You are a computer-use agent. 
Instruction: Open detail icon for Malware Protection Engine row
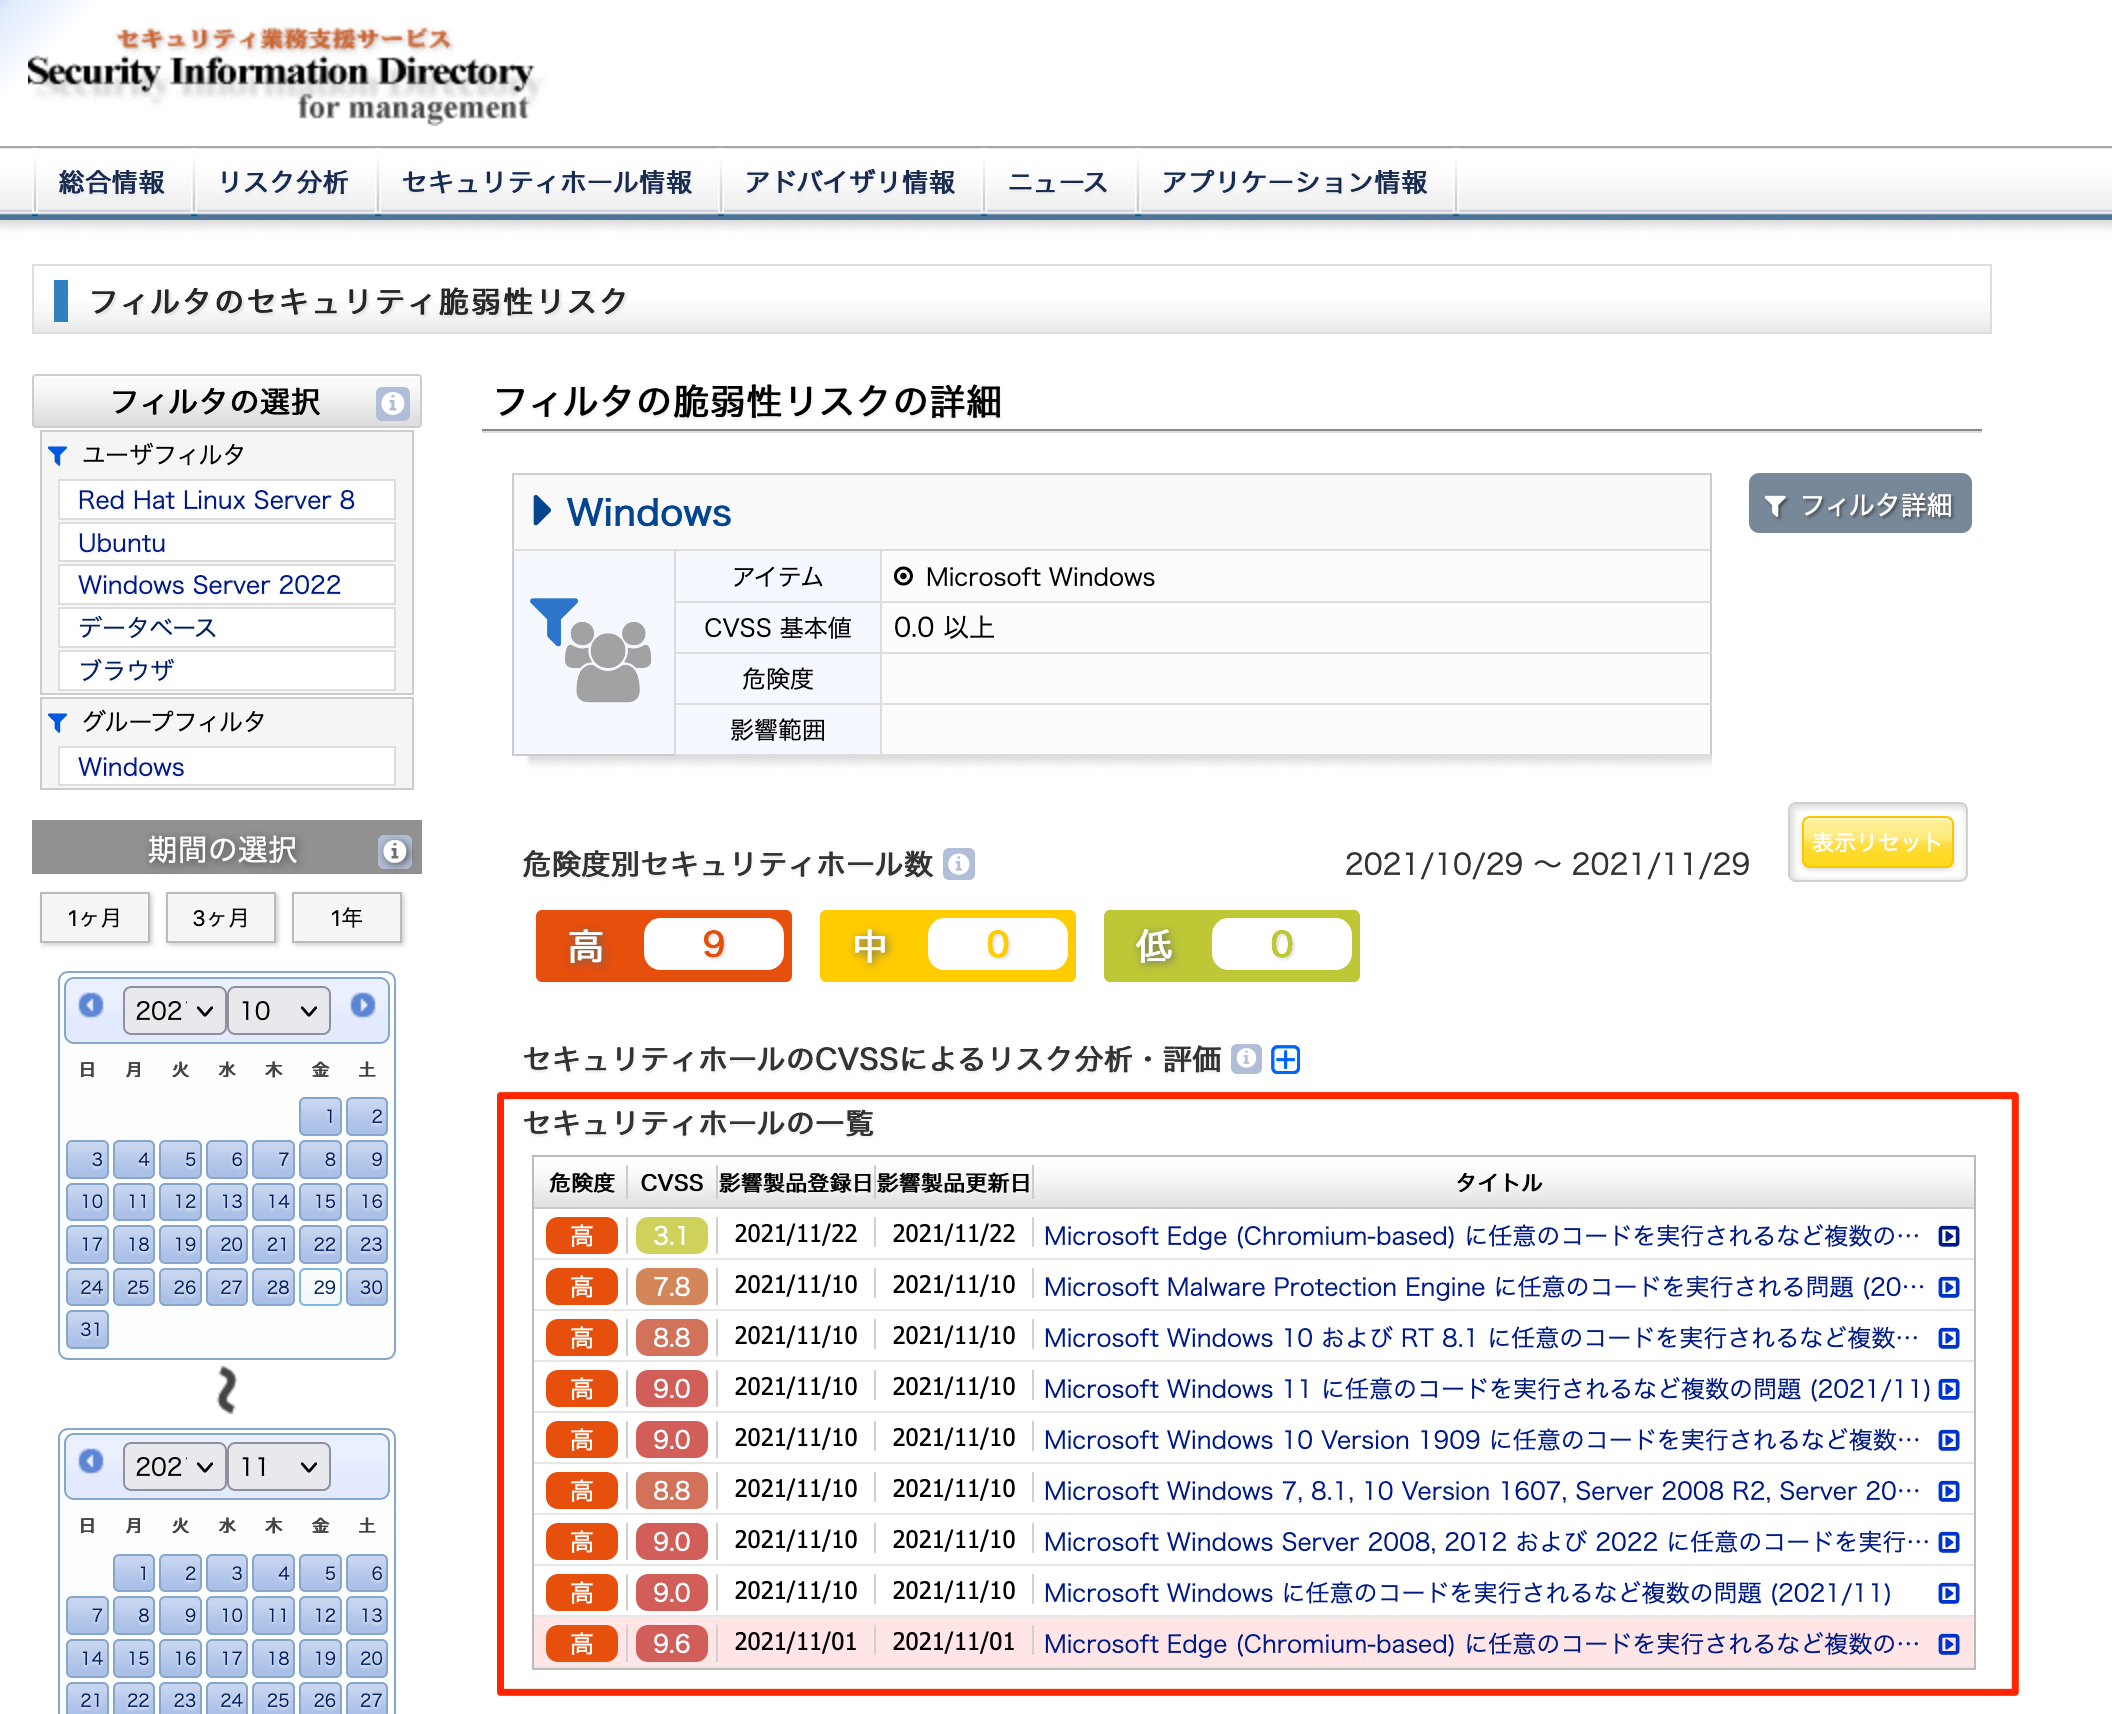tap(1948, 1287)
